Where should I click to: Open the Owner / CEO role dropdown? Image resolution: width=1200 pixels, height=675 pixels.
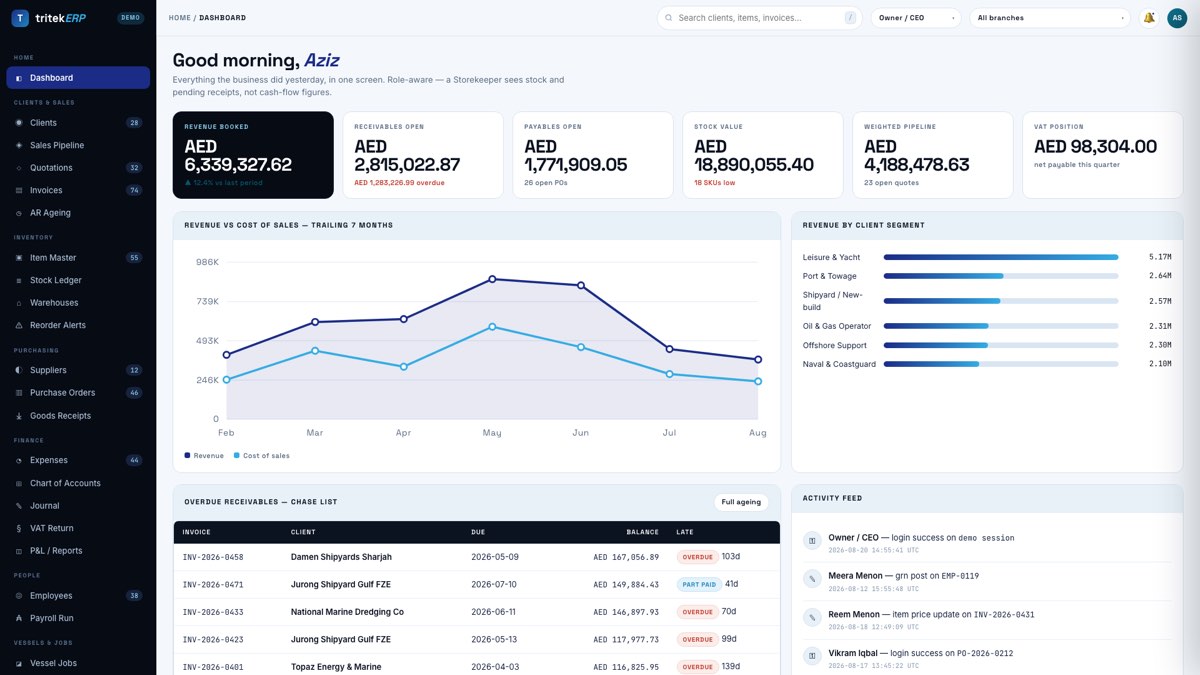[x=916, y=18]
